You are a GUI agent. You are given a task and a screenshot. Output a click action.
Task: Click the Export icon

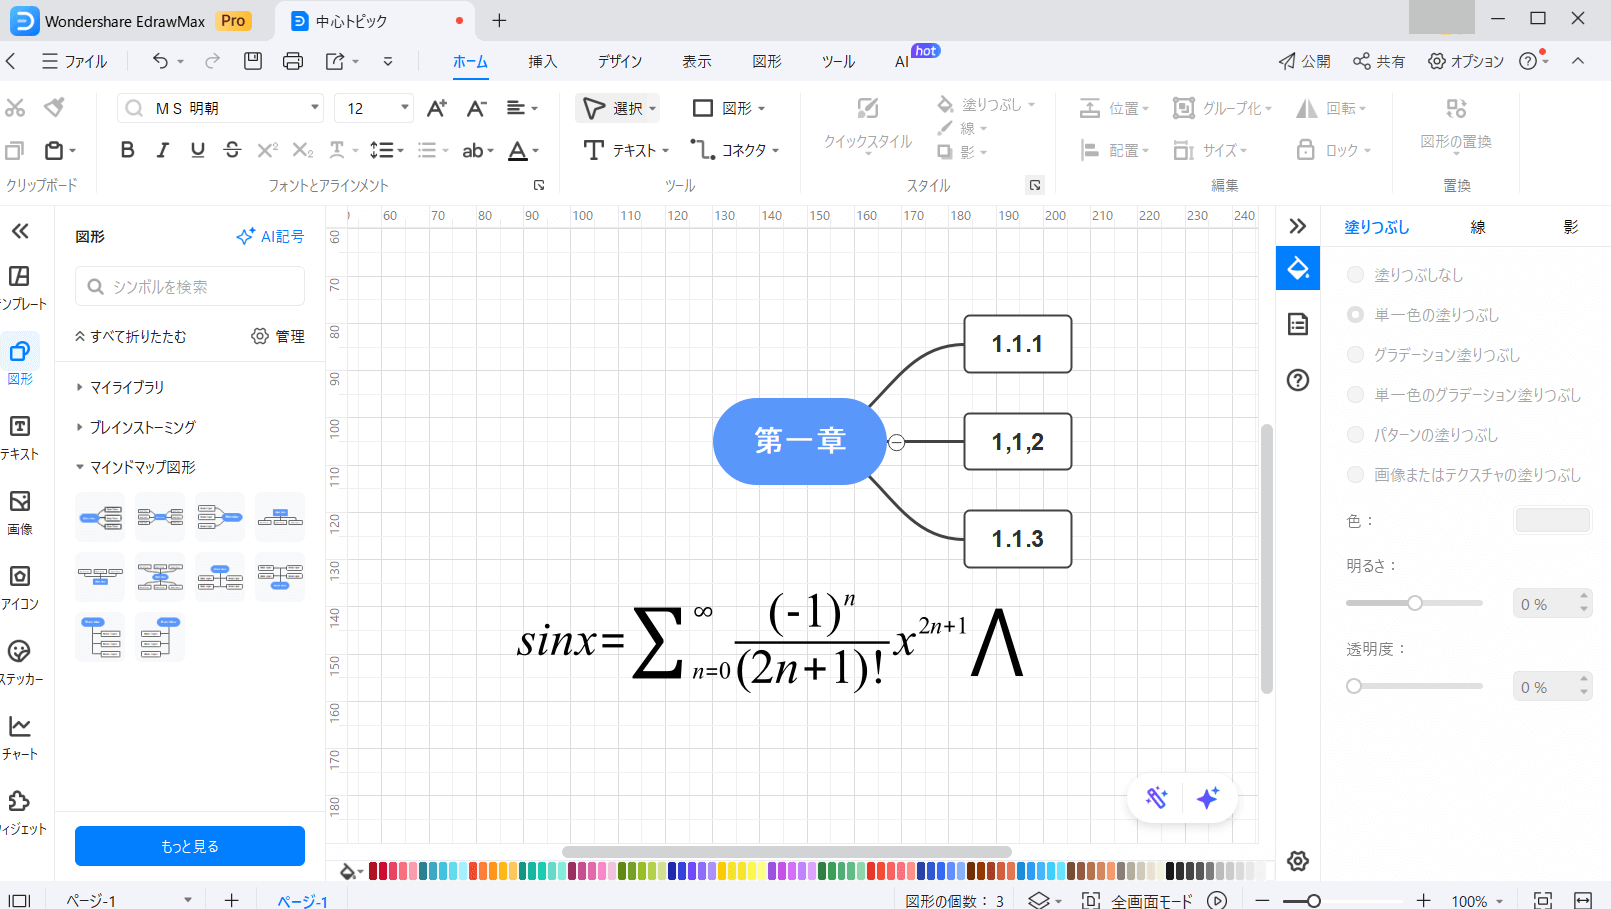tap(335, 61)
